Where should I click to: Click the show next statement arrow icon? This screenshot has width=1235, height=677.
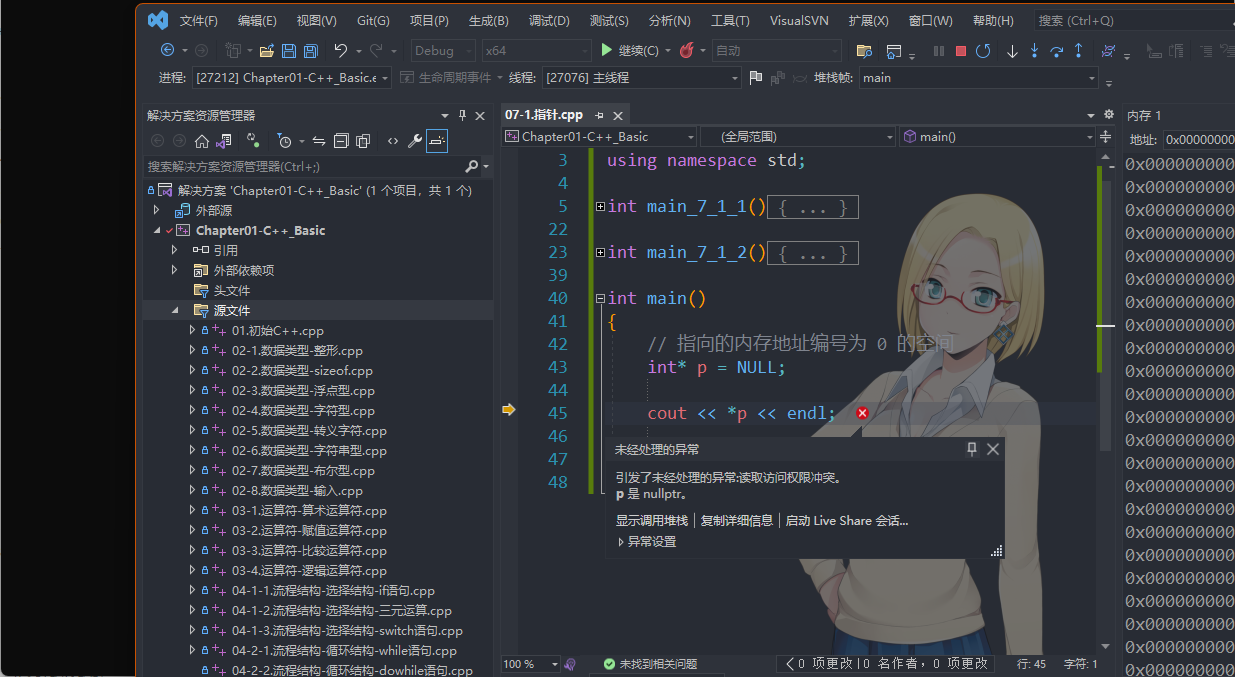click(x=1012, y=50)
